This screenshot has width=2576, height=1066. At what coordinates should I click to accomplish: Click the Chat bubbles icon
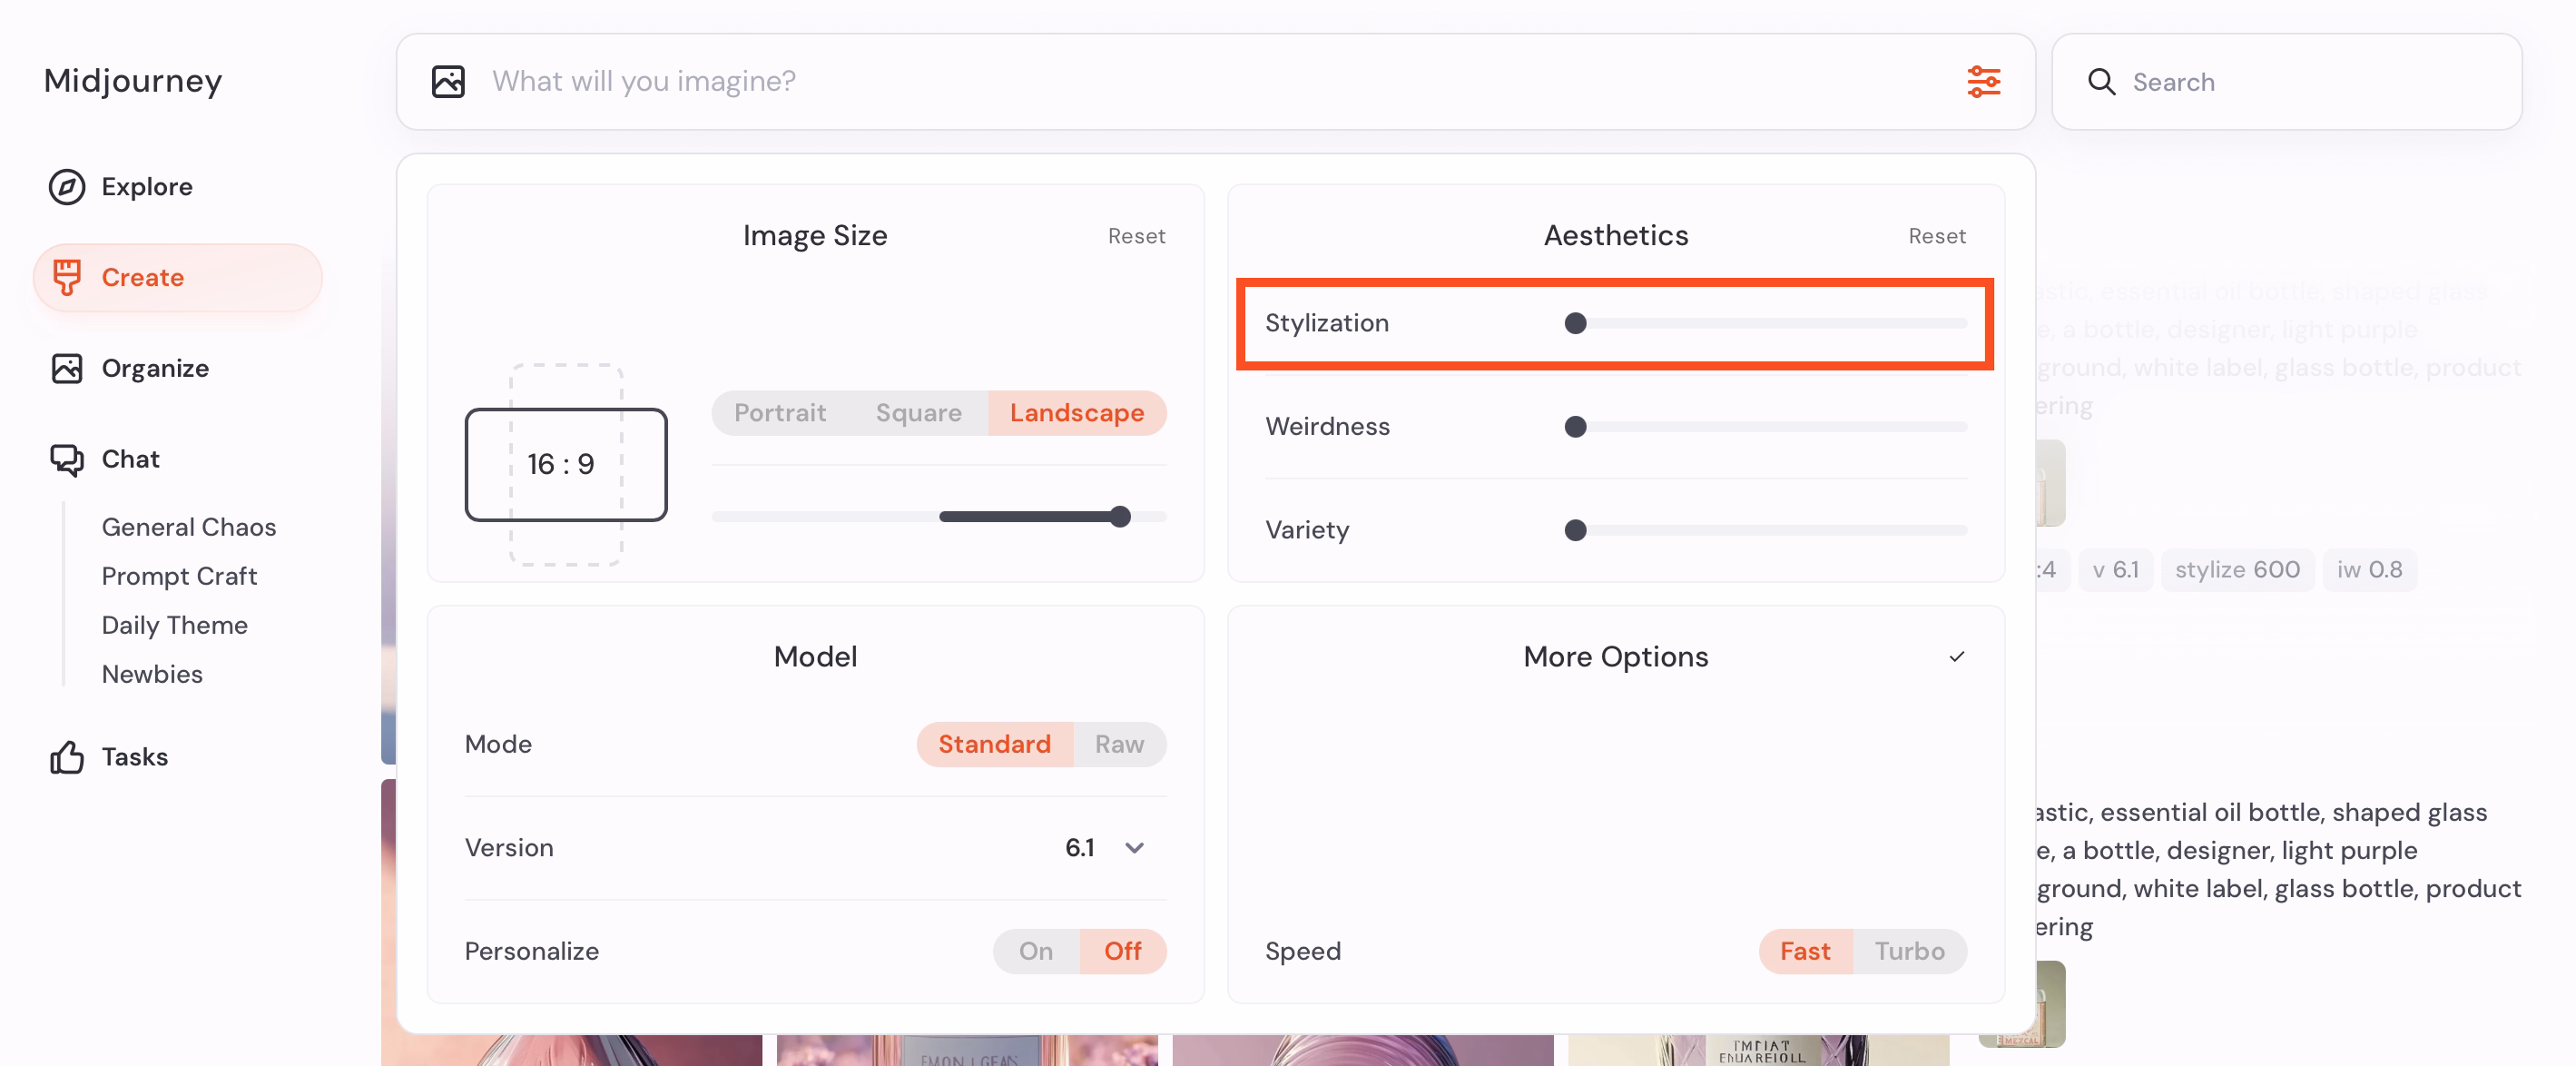point(67,459)
